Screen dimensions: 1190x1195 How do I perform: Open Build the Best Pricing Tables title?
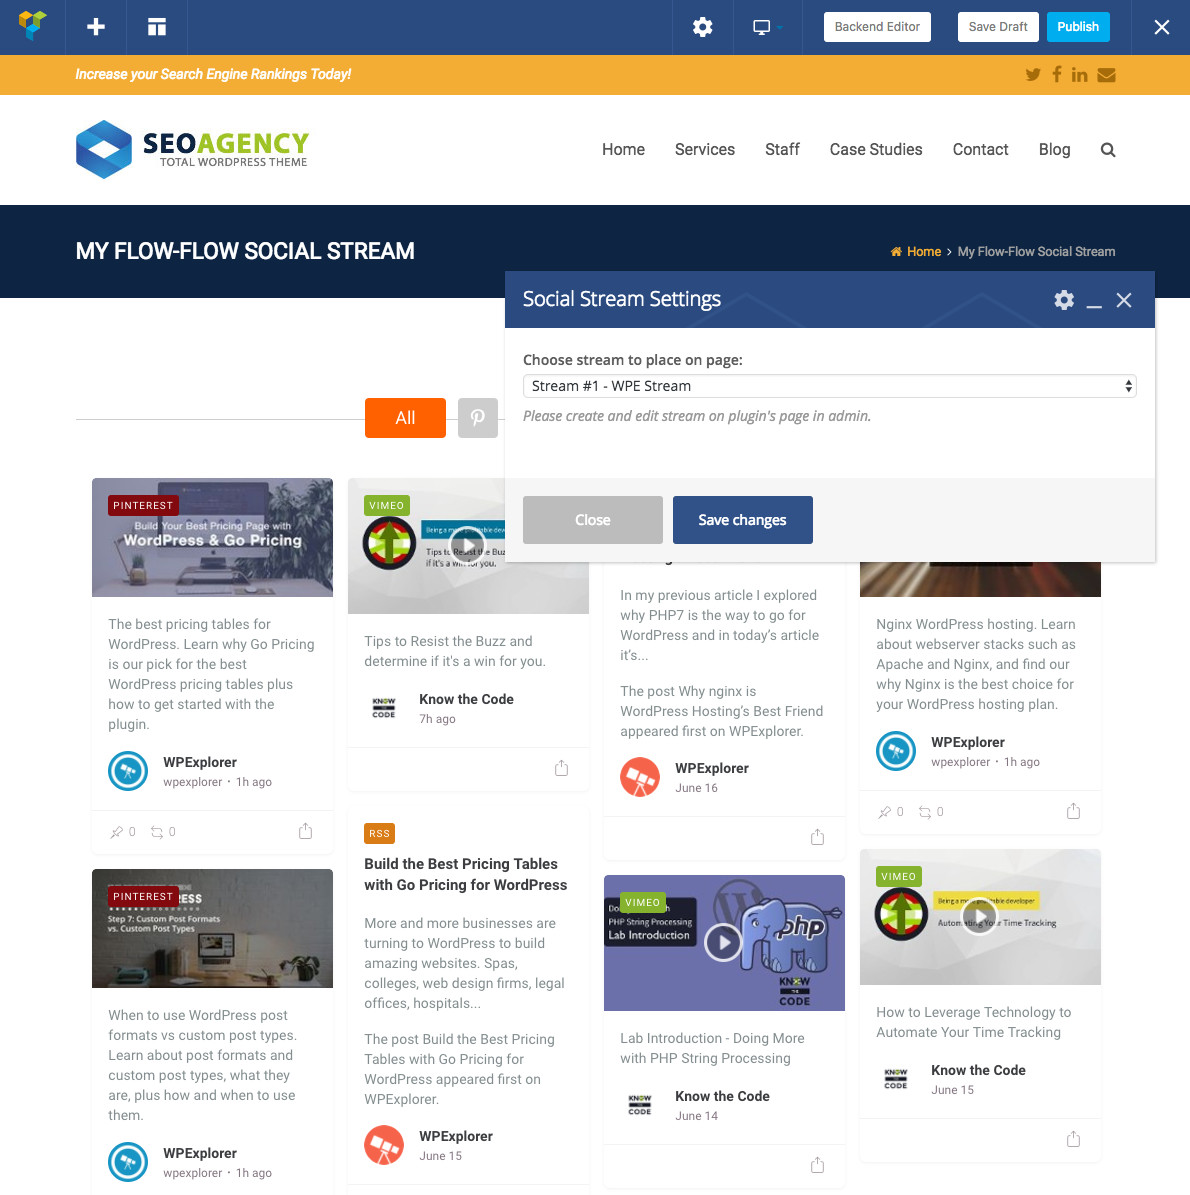coord(466,874)
